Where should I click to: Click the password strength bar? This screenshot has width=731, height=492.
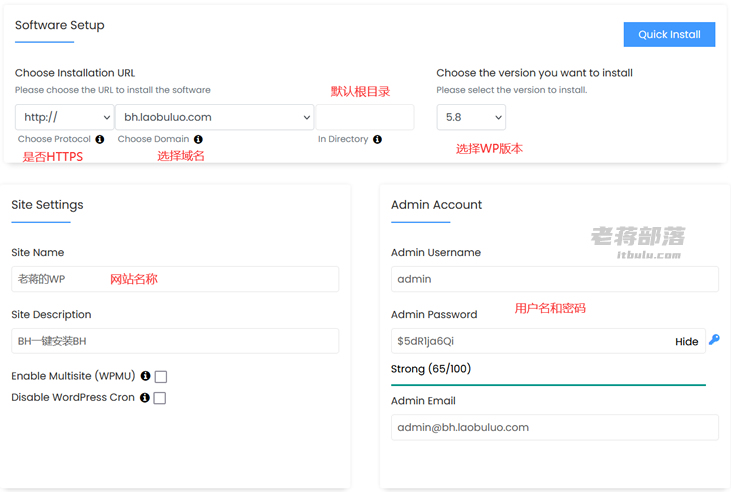tap(548, 385)
